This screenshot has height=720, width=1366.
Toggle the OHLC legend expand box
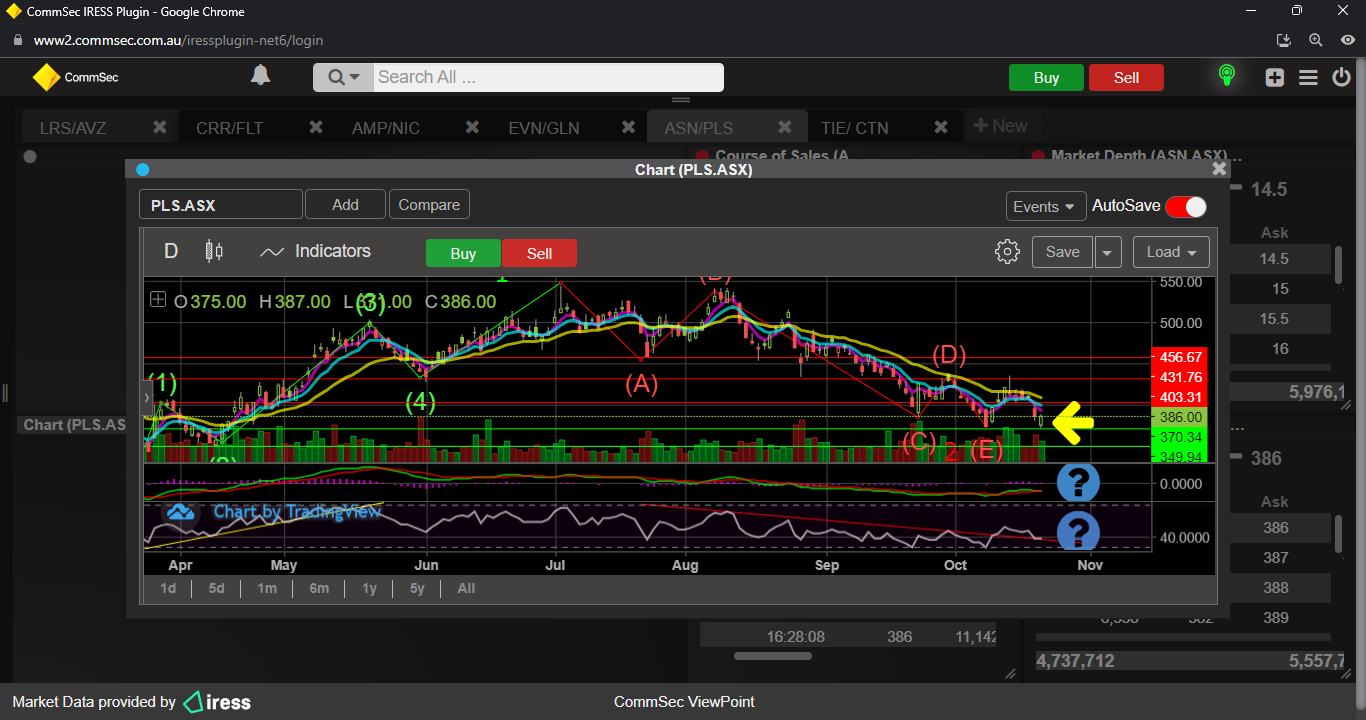158,299
